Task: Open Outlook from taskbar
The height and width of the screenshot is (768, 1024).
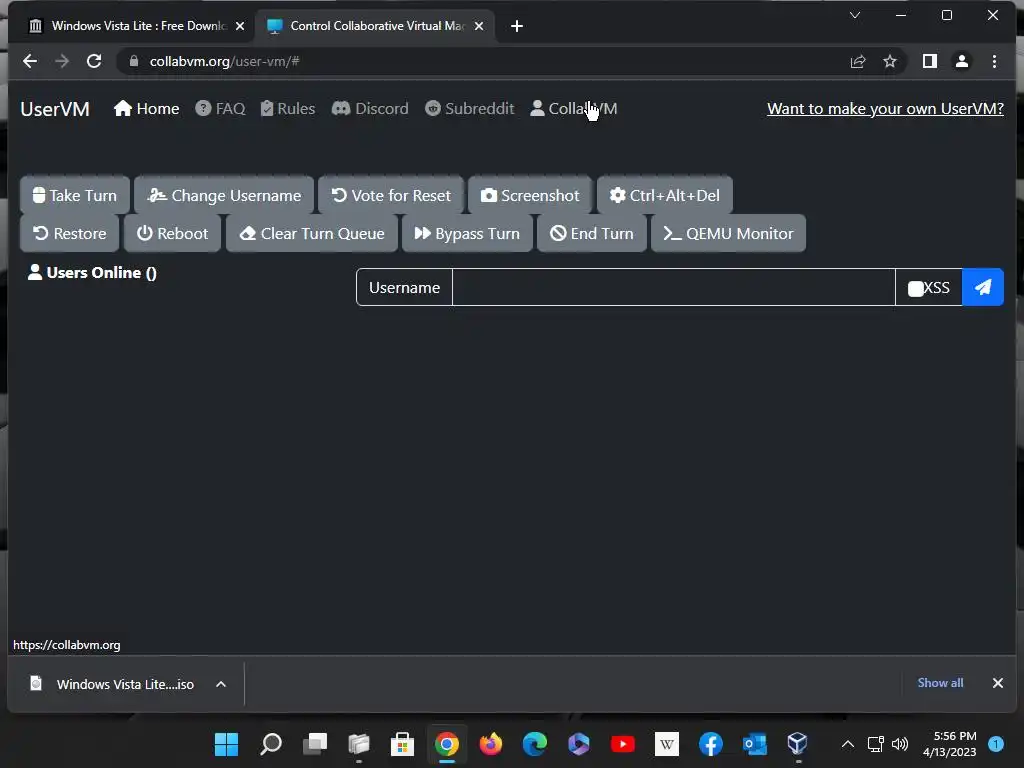Action: pyautogui.click(x=755, y=744)
